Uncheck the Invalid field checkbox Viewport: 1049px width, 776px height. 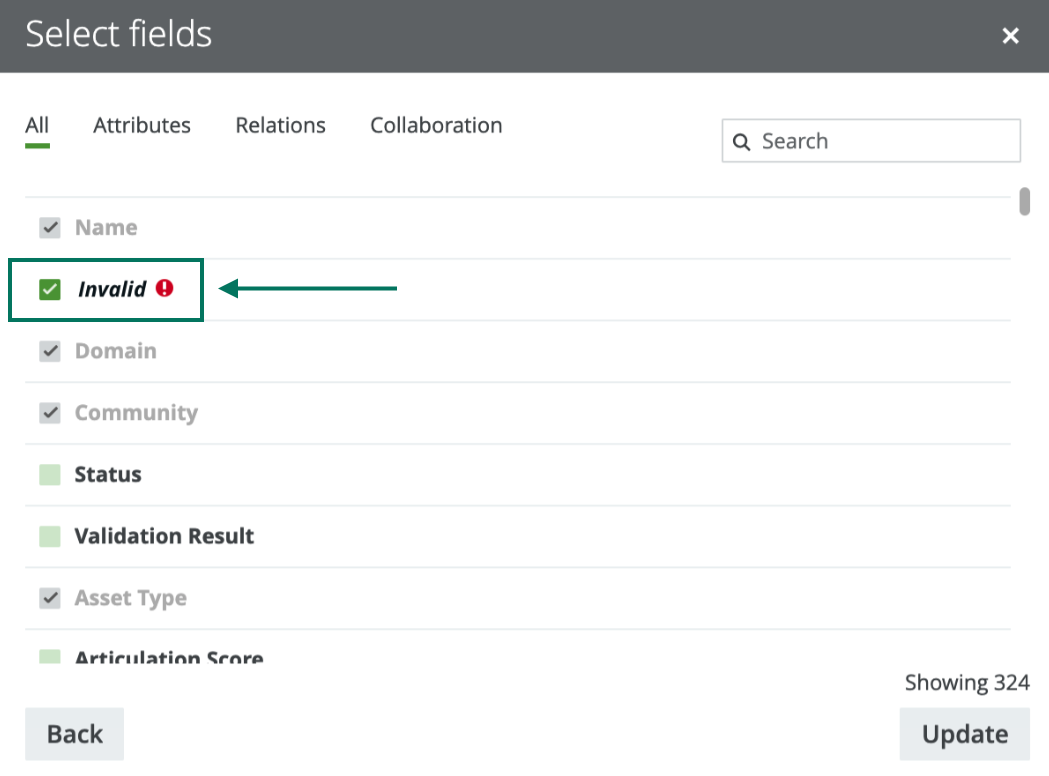(48, 289)
